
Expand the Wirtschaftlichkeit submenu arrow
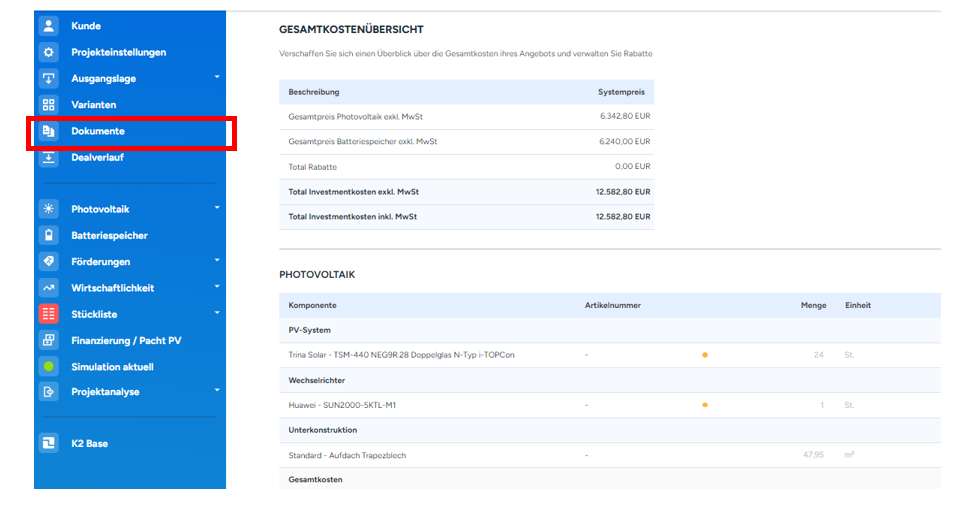coord(217,288)
